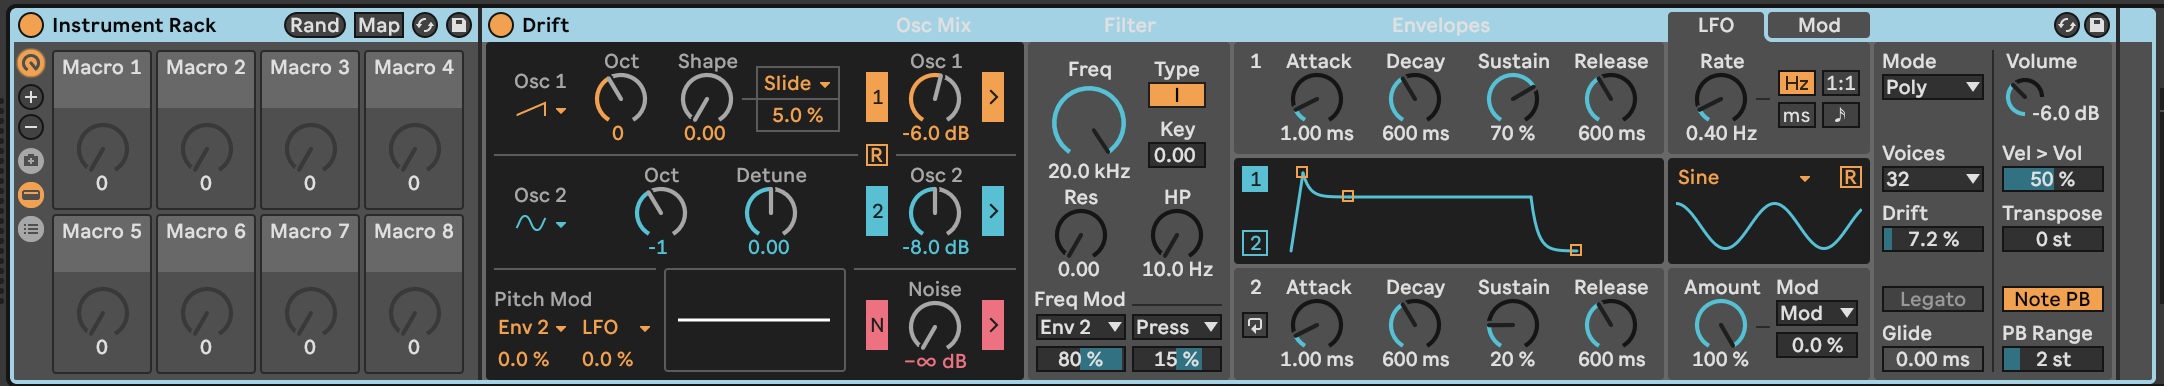Click Transpose 0 st field
Viewport: 2164px width, 386px height.
(2053, 239)
